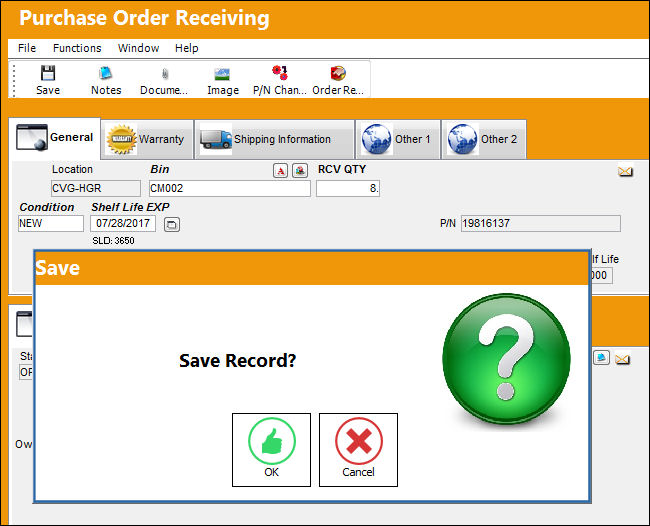The height and width of the screenshot is (526, 650).
Task: Open the Help menu
Action: (187, 48)
